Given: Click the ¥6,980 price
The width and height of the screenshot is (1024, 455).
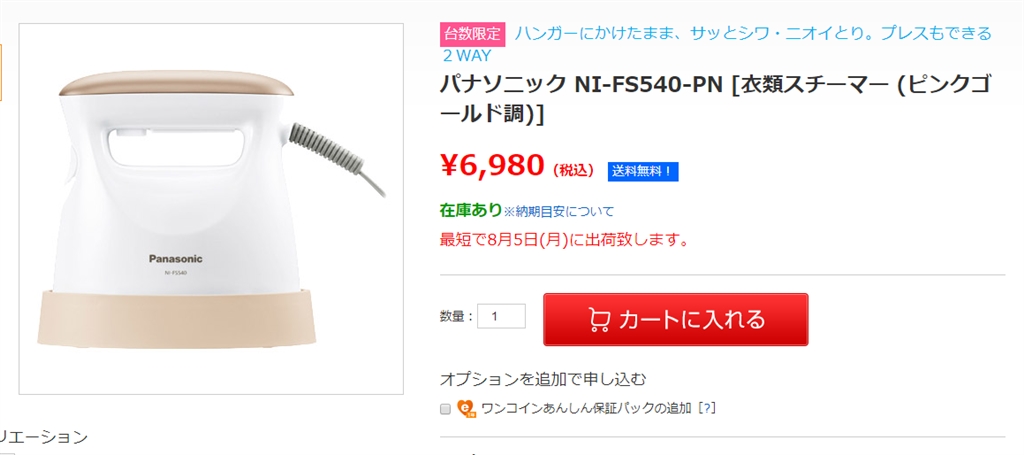Looking at the screenshot, I should (492, 164).
